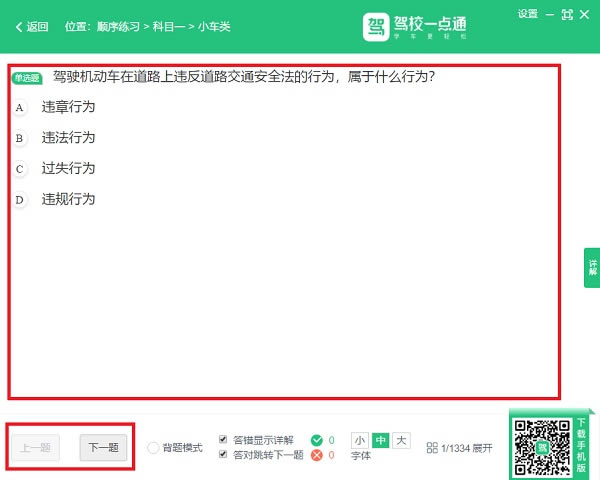Screen dimensions: 600x480
Task: Toggle 答错显示详解 checkbox
Action: (x=223, y=440)
